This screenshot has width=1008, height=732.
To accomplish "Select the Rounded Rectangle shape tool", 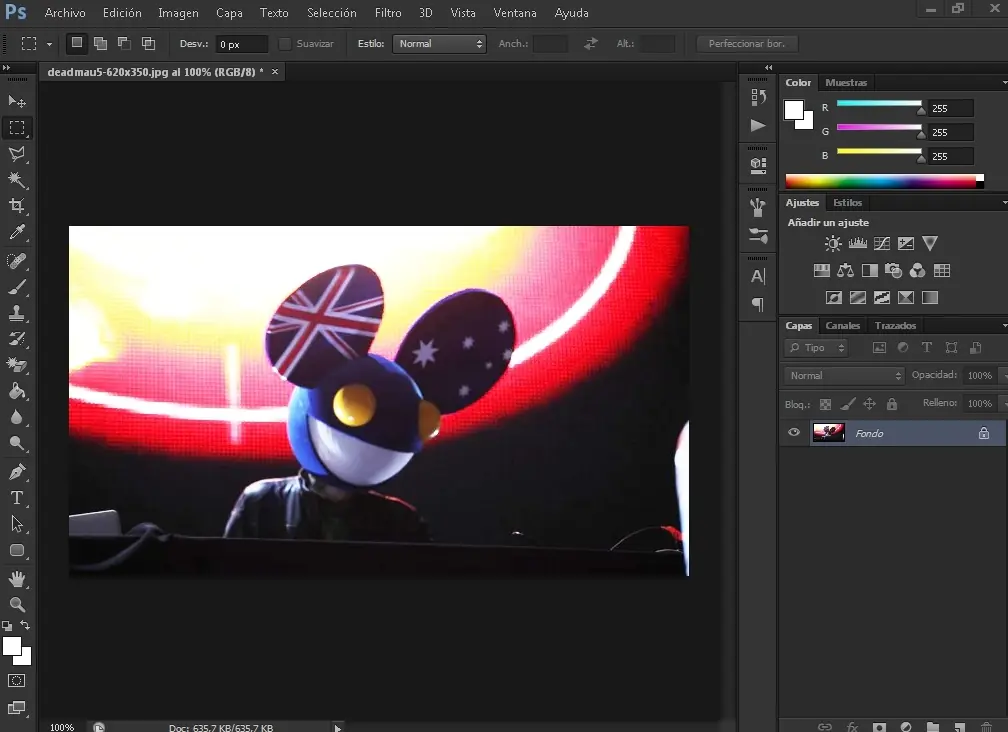I will click(x=17, y=551).
